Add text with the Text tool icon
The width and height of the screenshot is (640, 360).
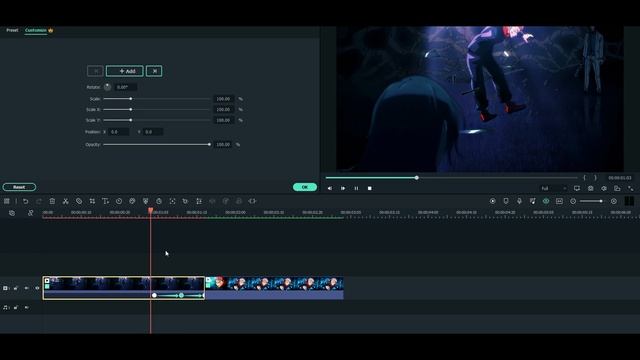tap(105, 201)
